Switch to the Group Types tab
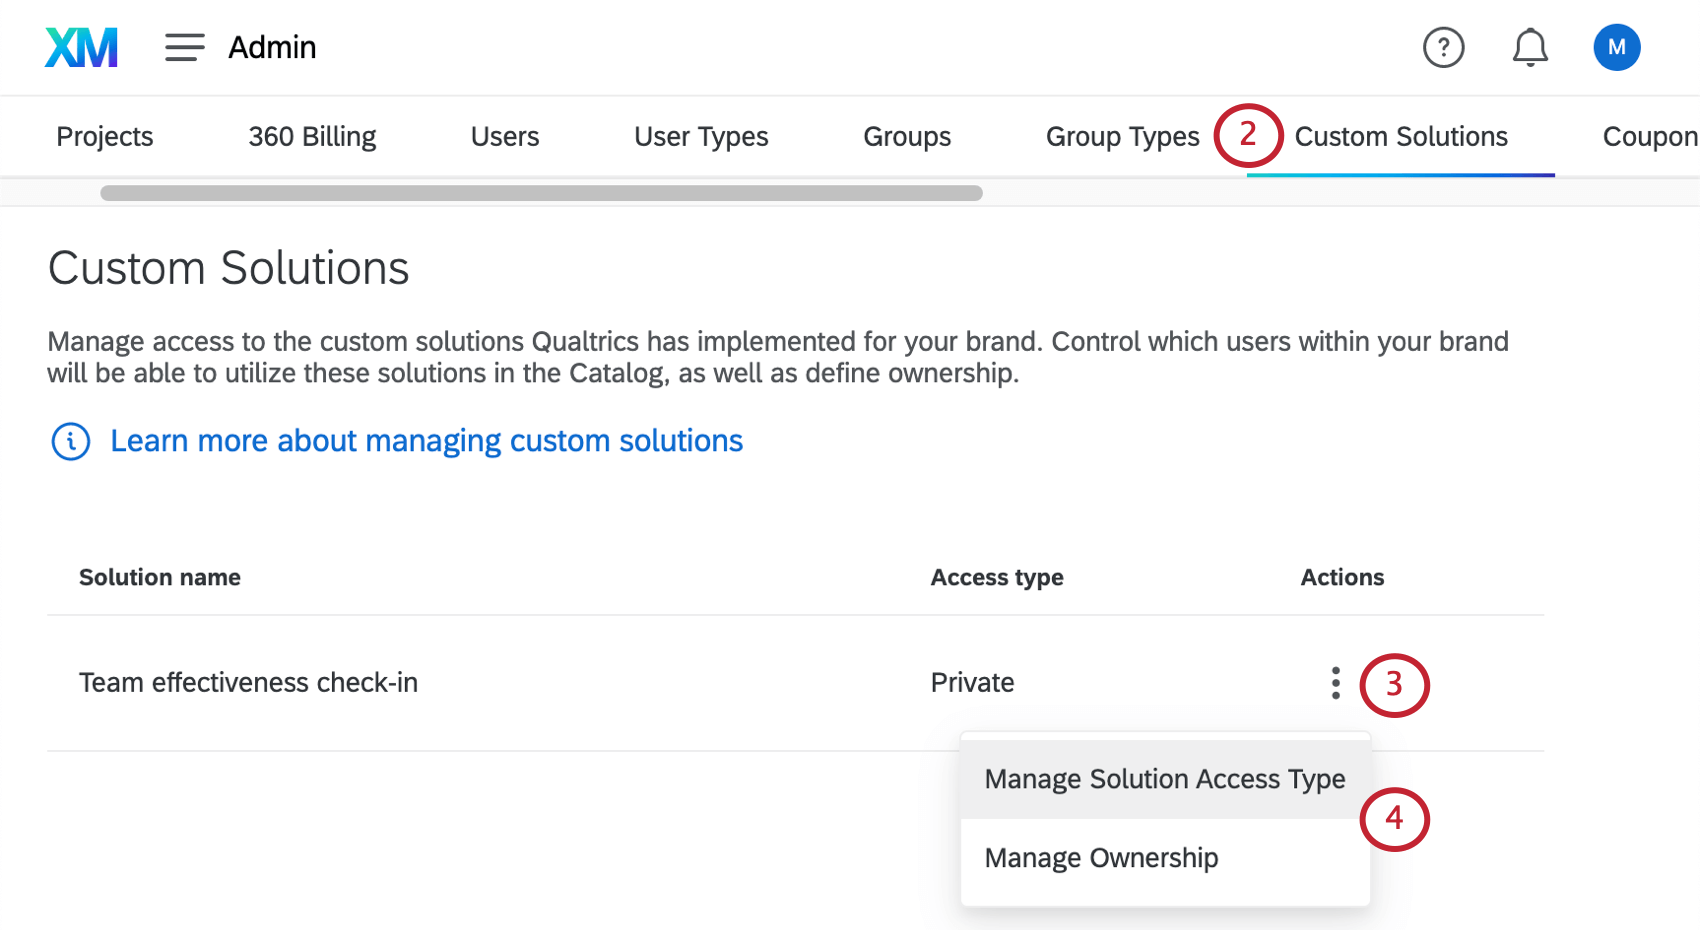 pyautogui.click(x=1122, y=136)
